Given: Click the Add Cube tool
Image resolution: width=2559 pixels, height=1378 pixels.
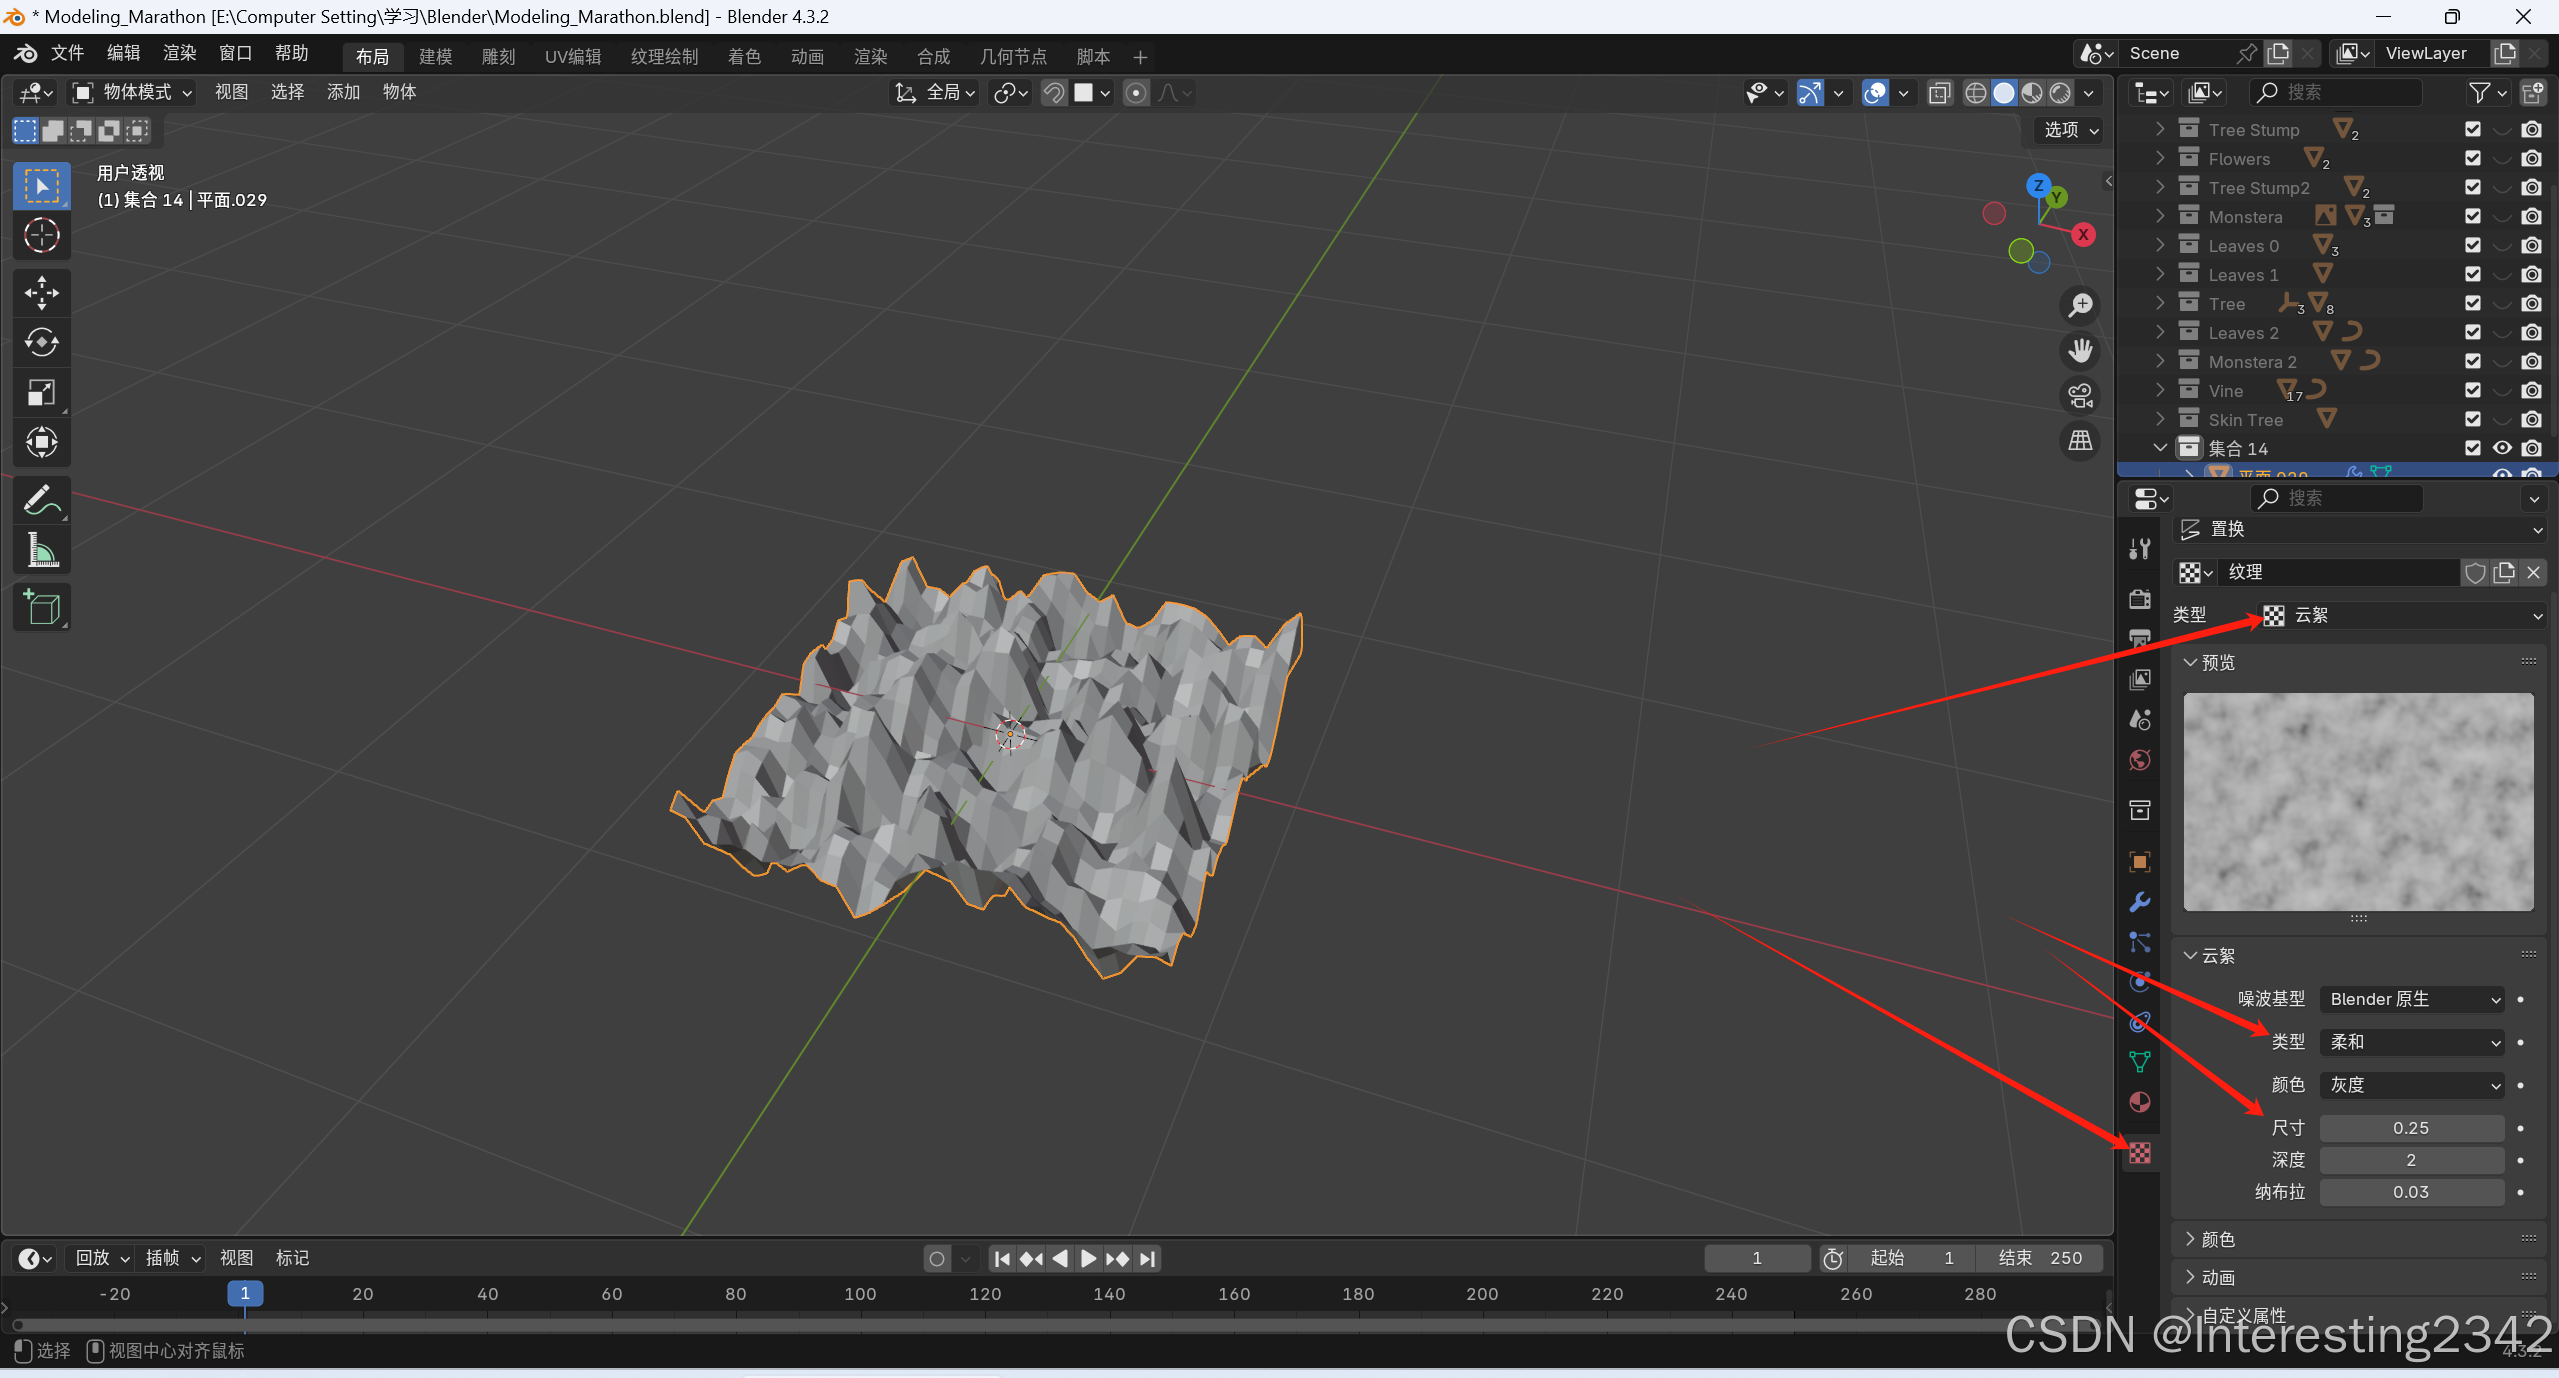Looking at the screenshot, I should (x=41, y=607).
